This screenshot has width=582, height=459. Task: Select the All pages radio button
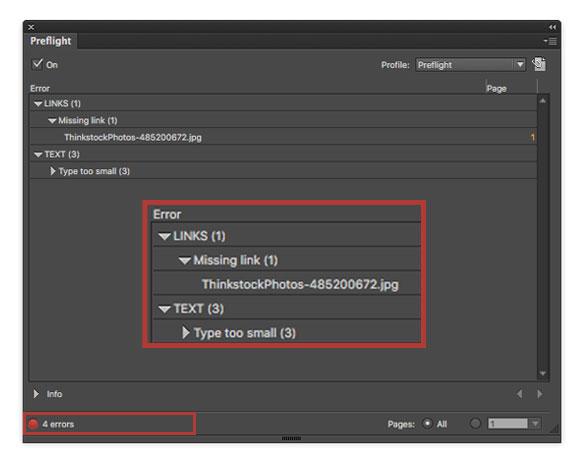(x=427, y=423)
